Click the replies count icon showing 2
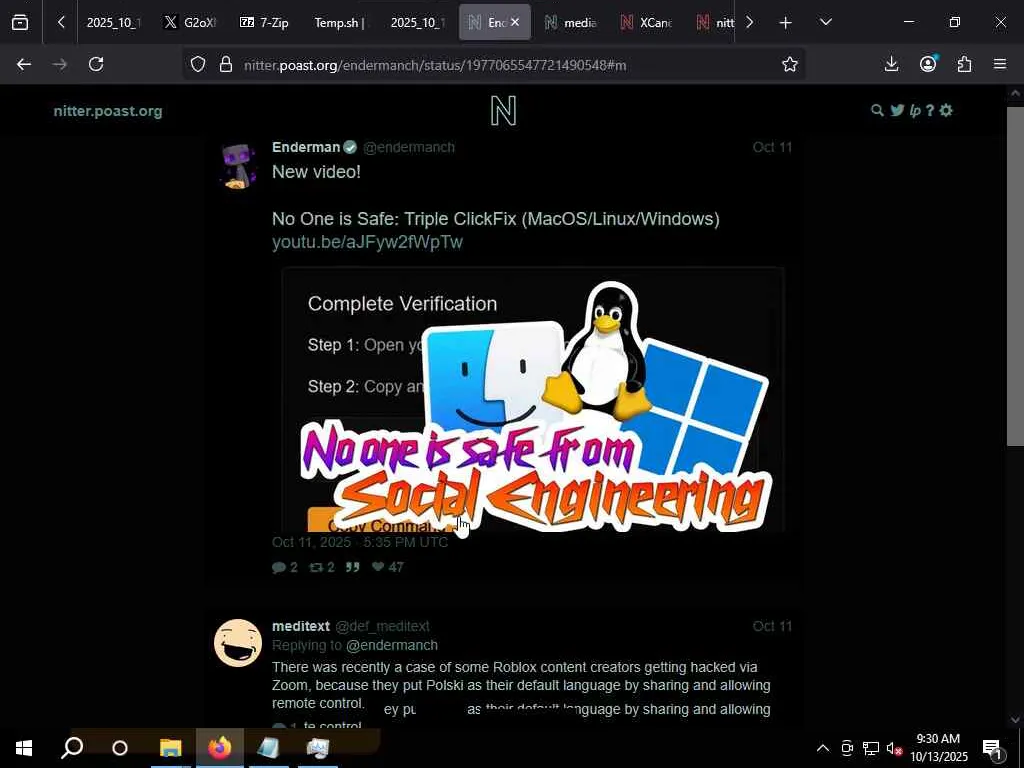The width and height of the screenshot is (1024, 768). click(285, 567)
